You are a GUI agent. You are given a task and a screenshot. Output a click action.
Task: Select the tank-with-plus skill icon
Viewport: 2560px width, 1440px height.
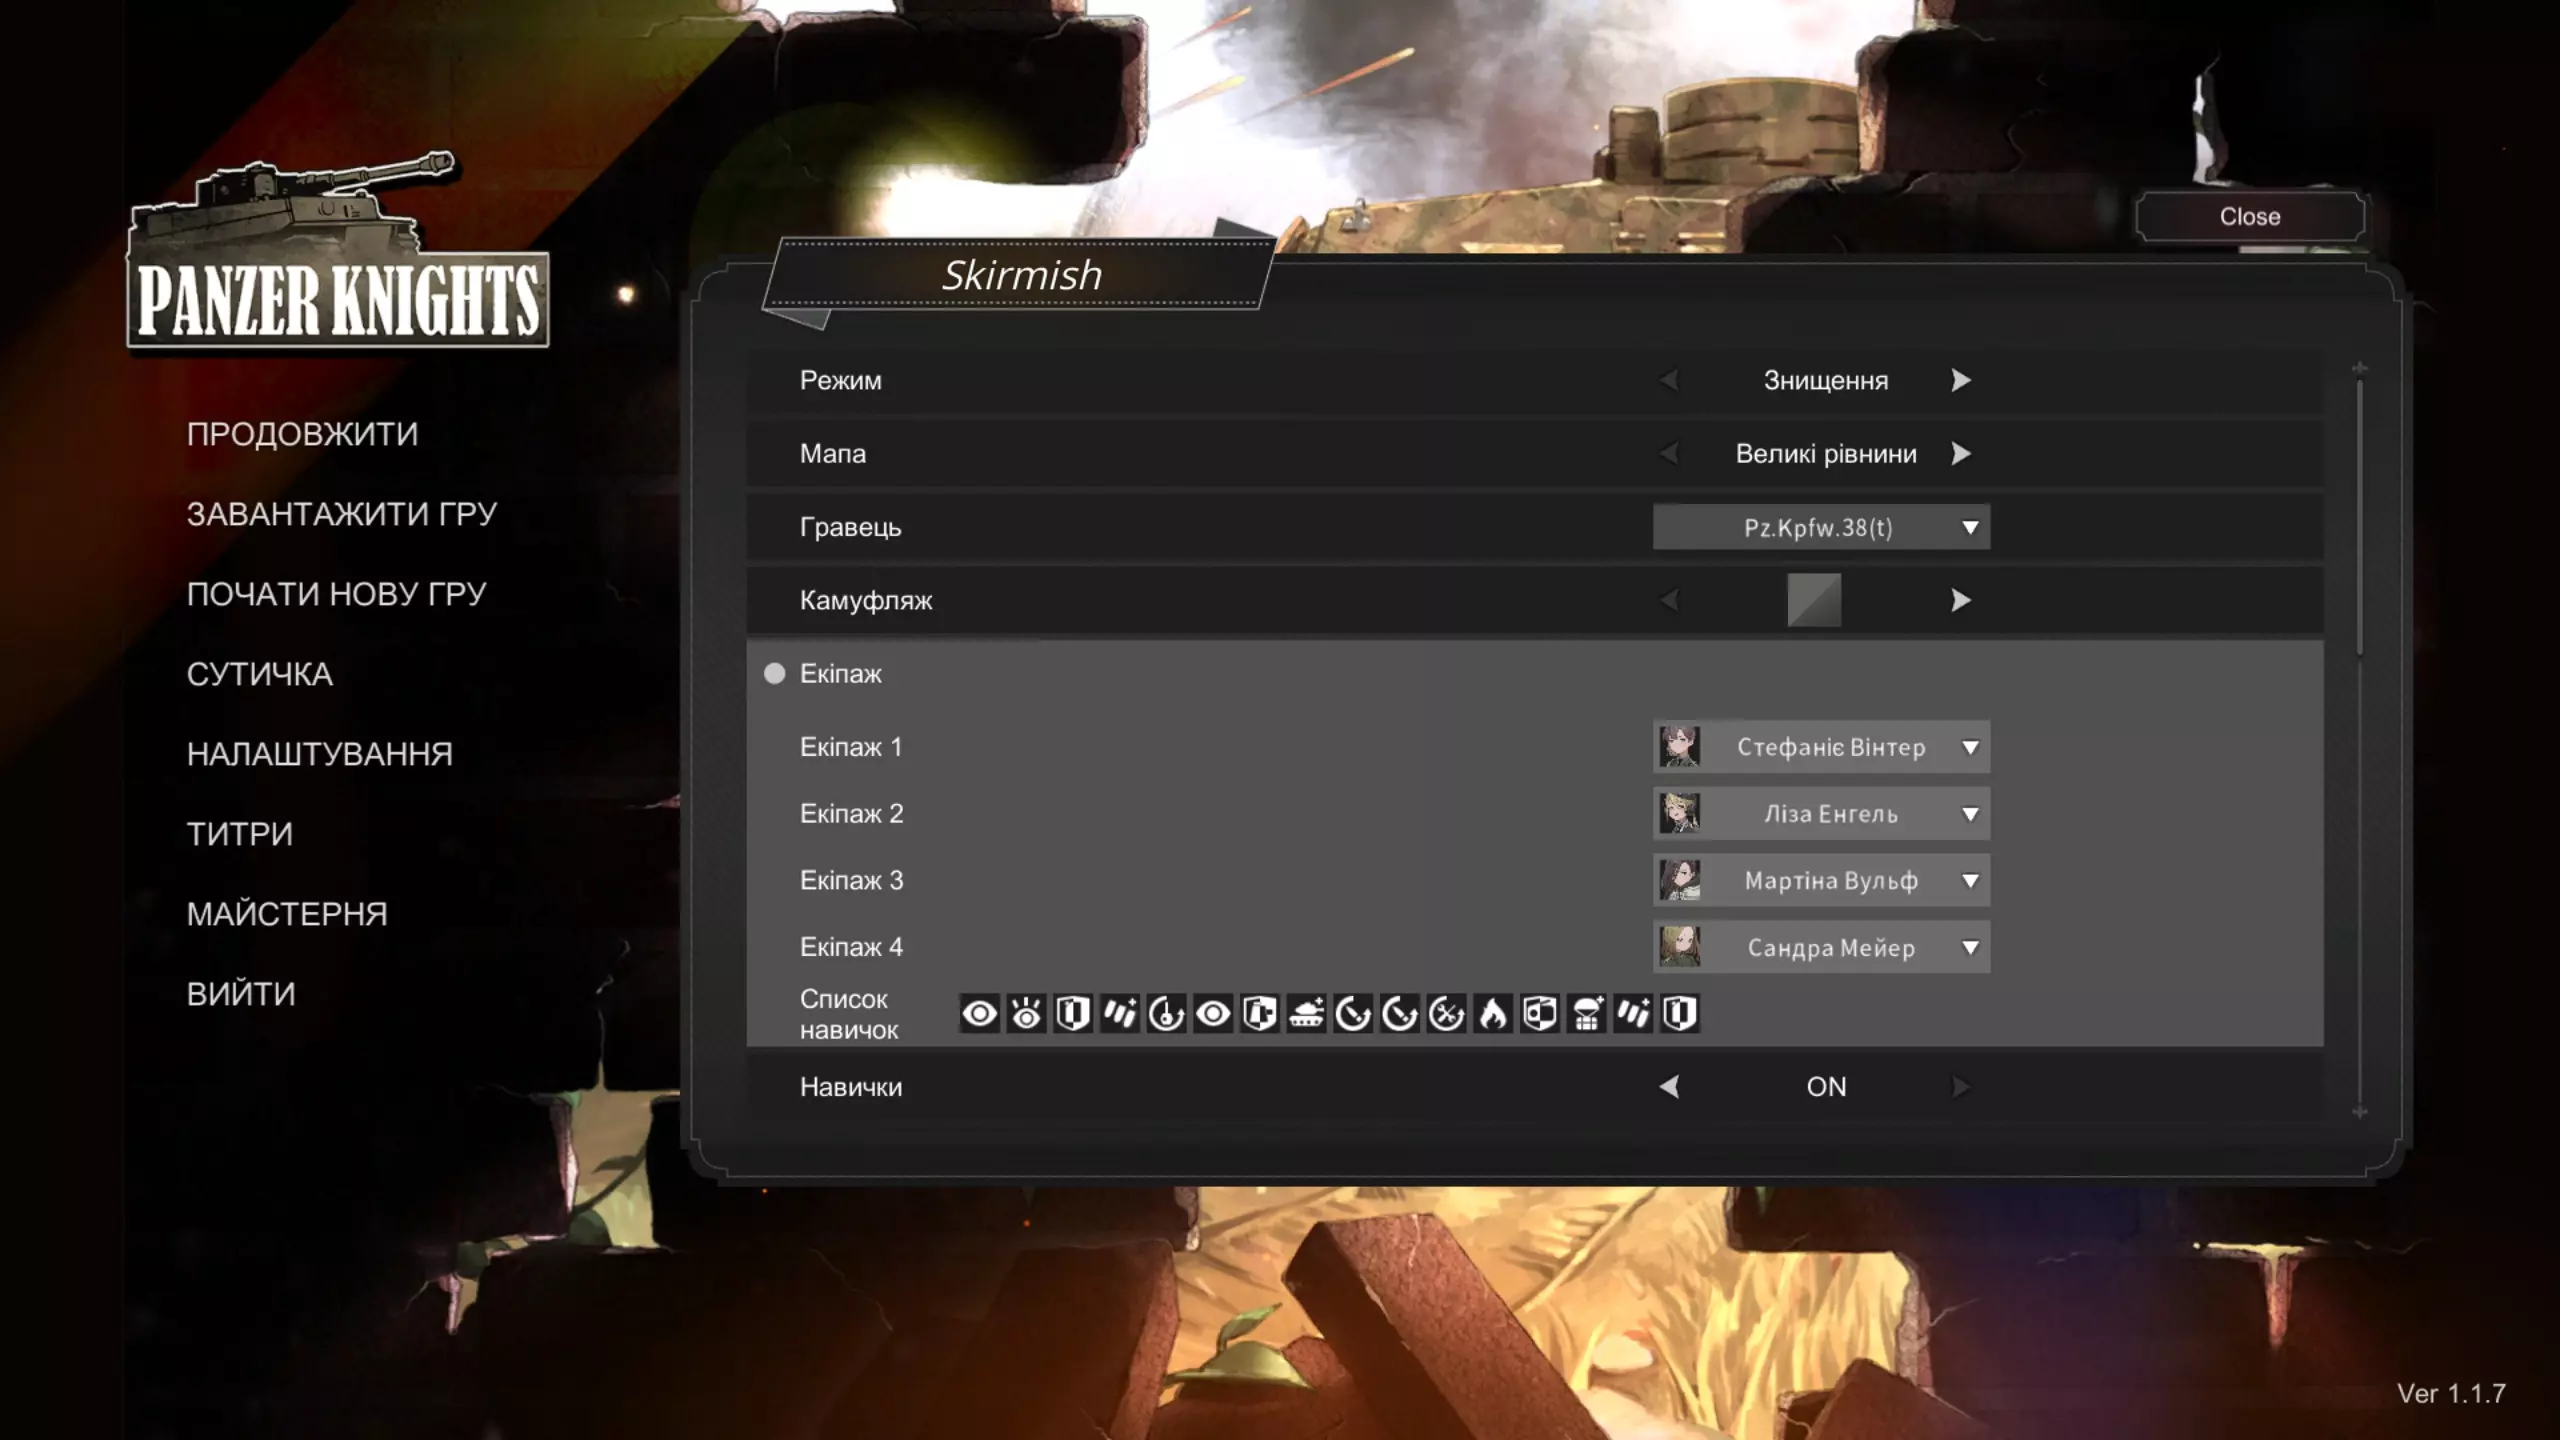(1306, 1014)
